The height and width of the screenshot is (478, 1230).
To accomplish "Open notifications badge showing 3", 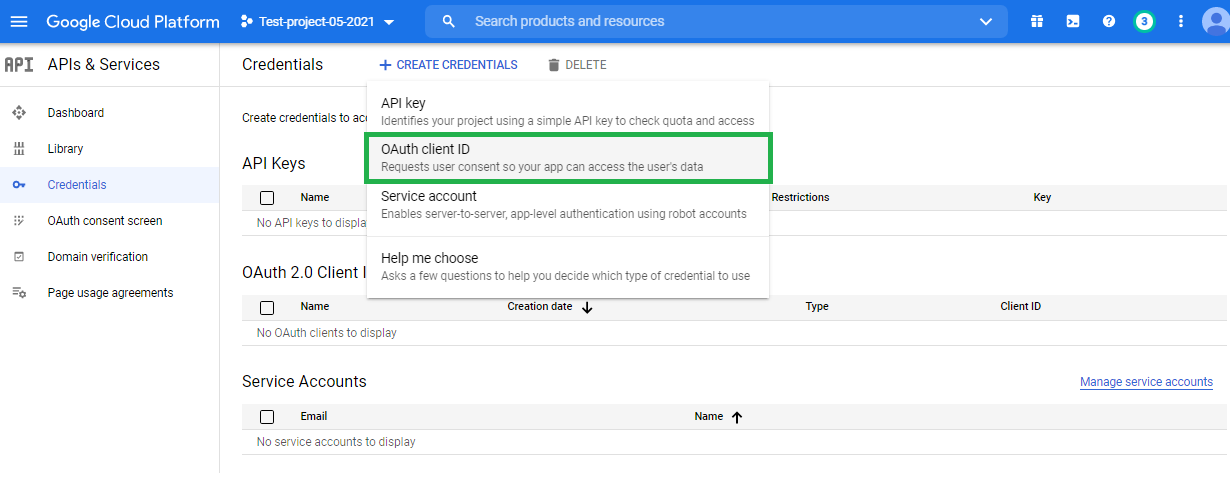I will pos(1145,21).
